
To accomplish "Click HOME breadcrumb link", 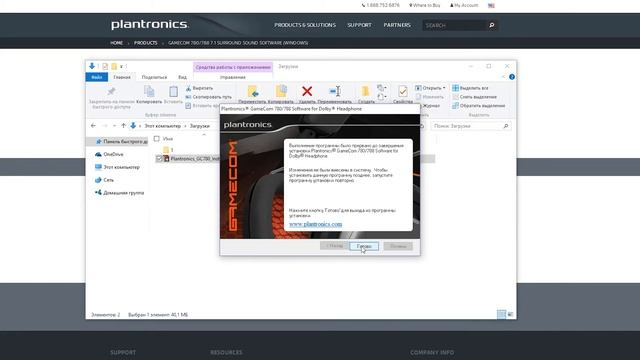I will coord(116,43).
